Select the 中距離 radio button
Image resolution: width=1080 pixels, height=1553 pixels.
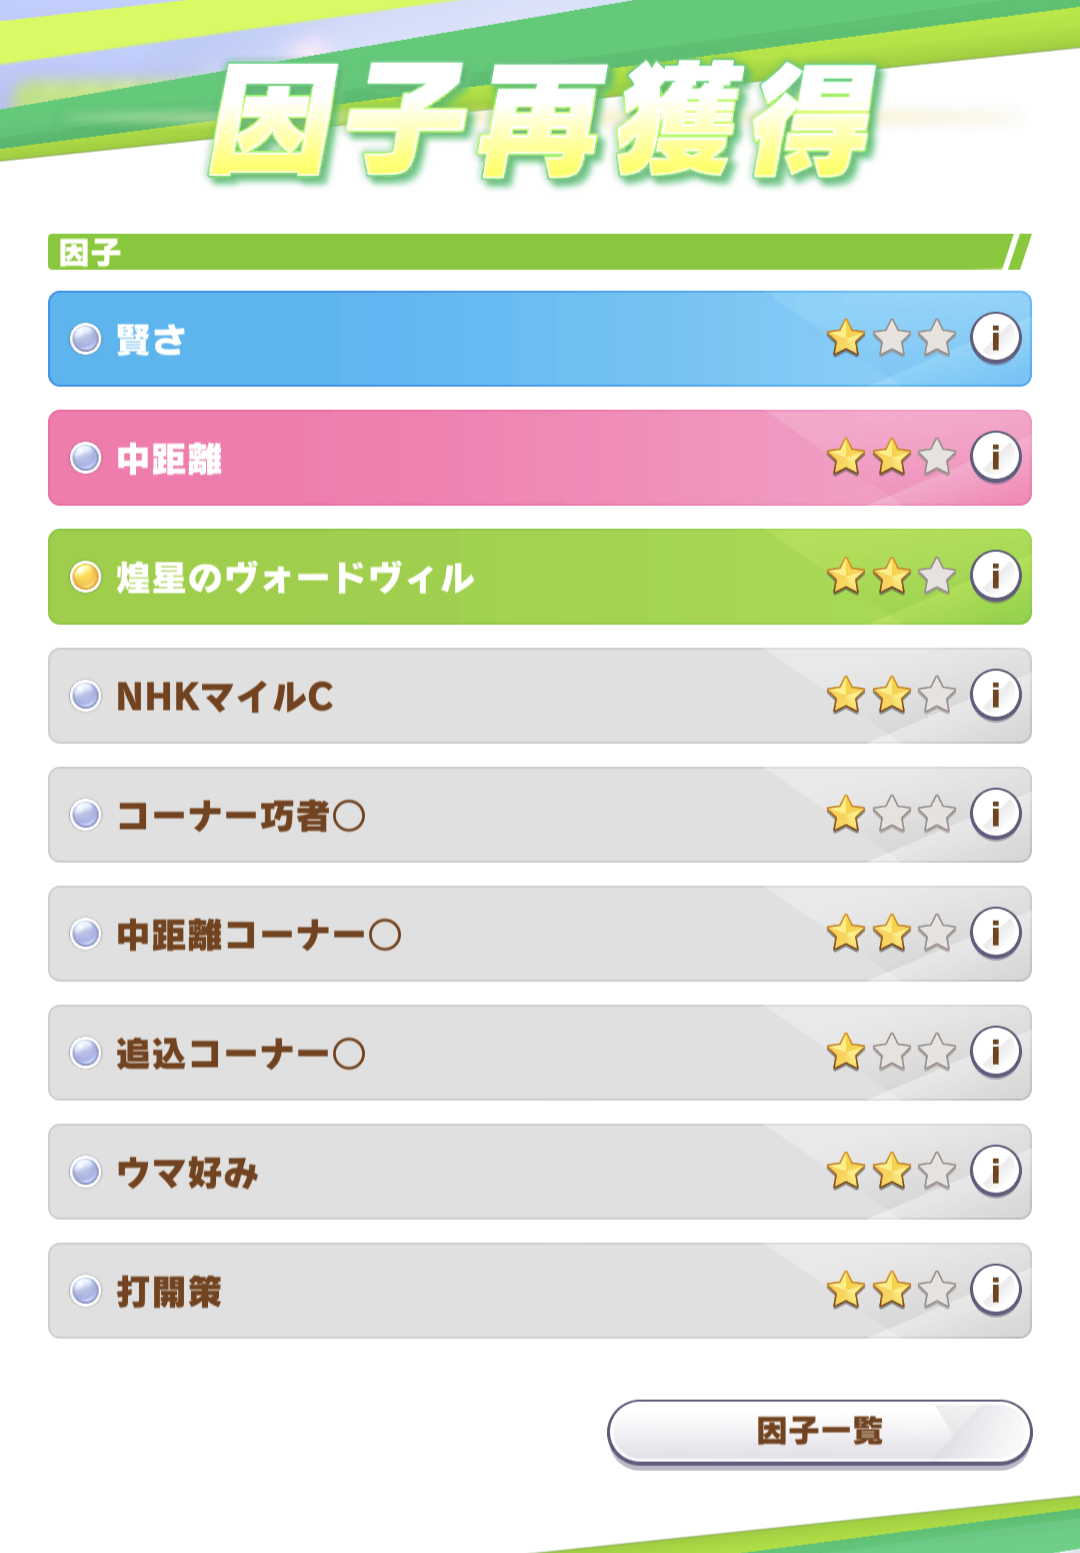point(86,458)
